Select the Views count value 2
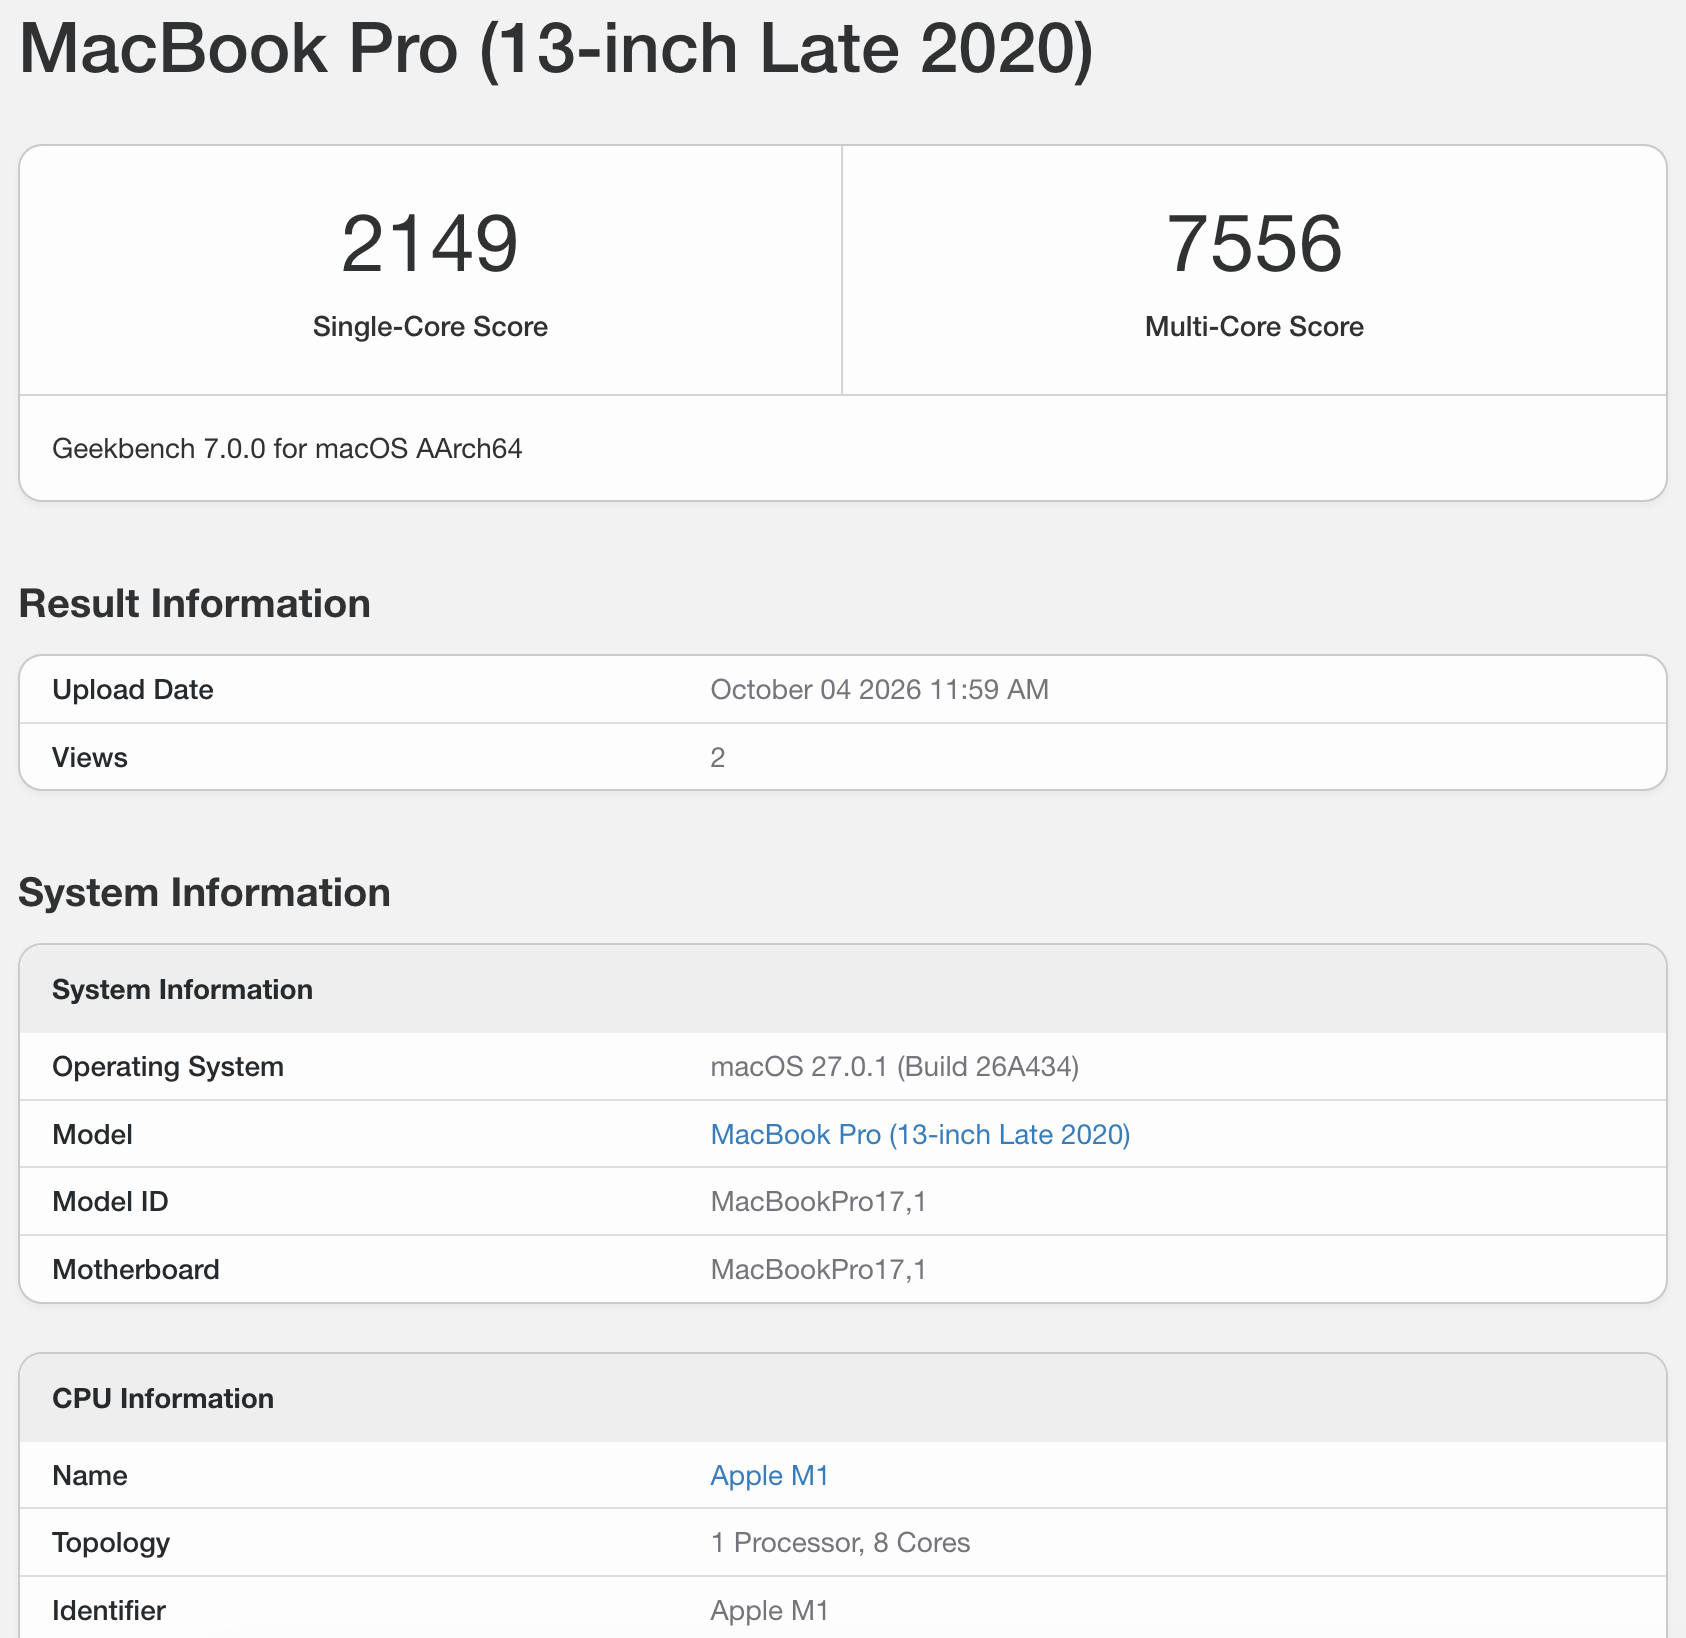This screenshot has width=1686, height=1638. 718,757
